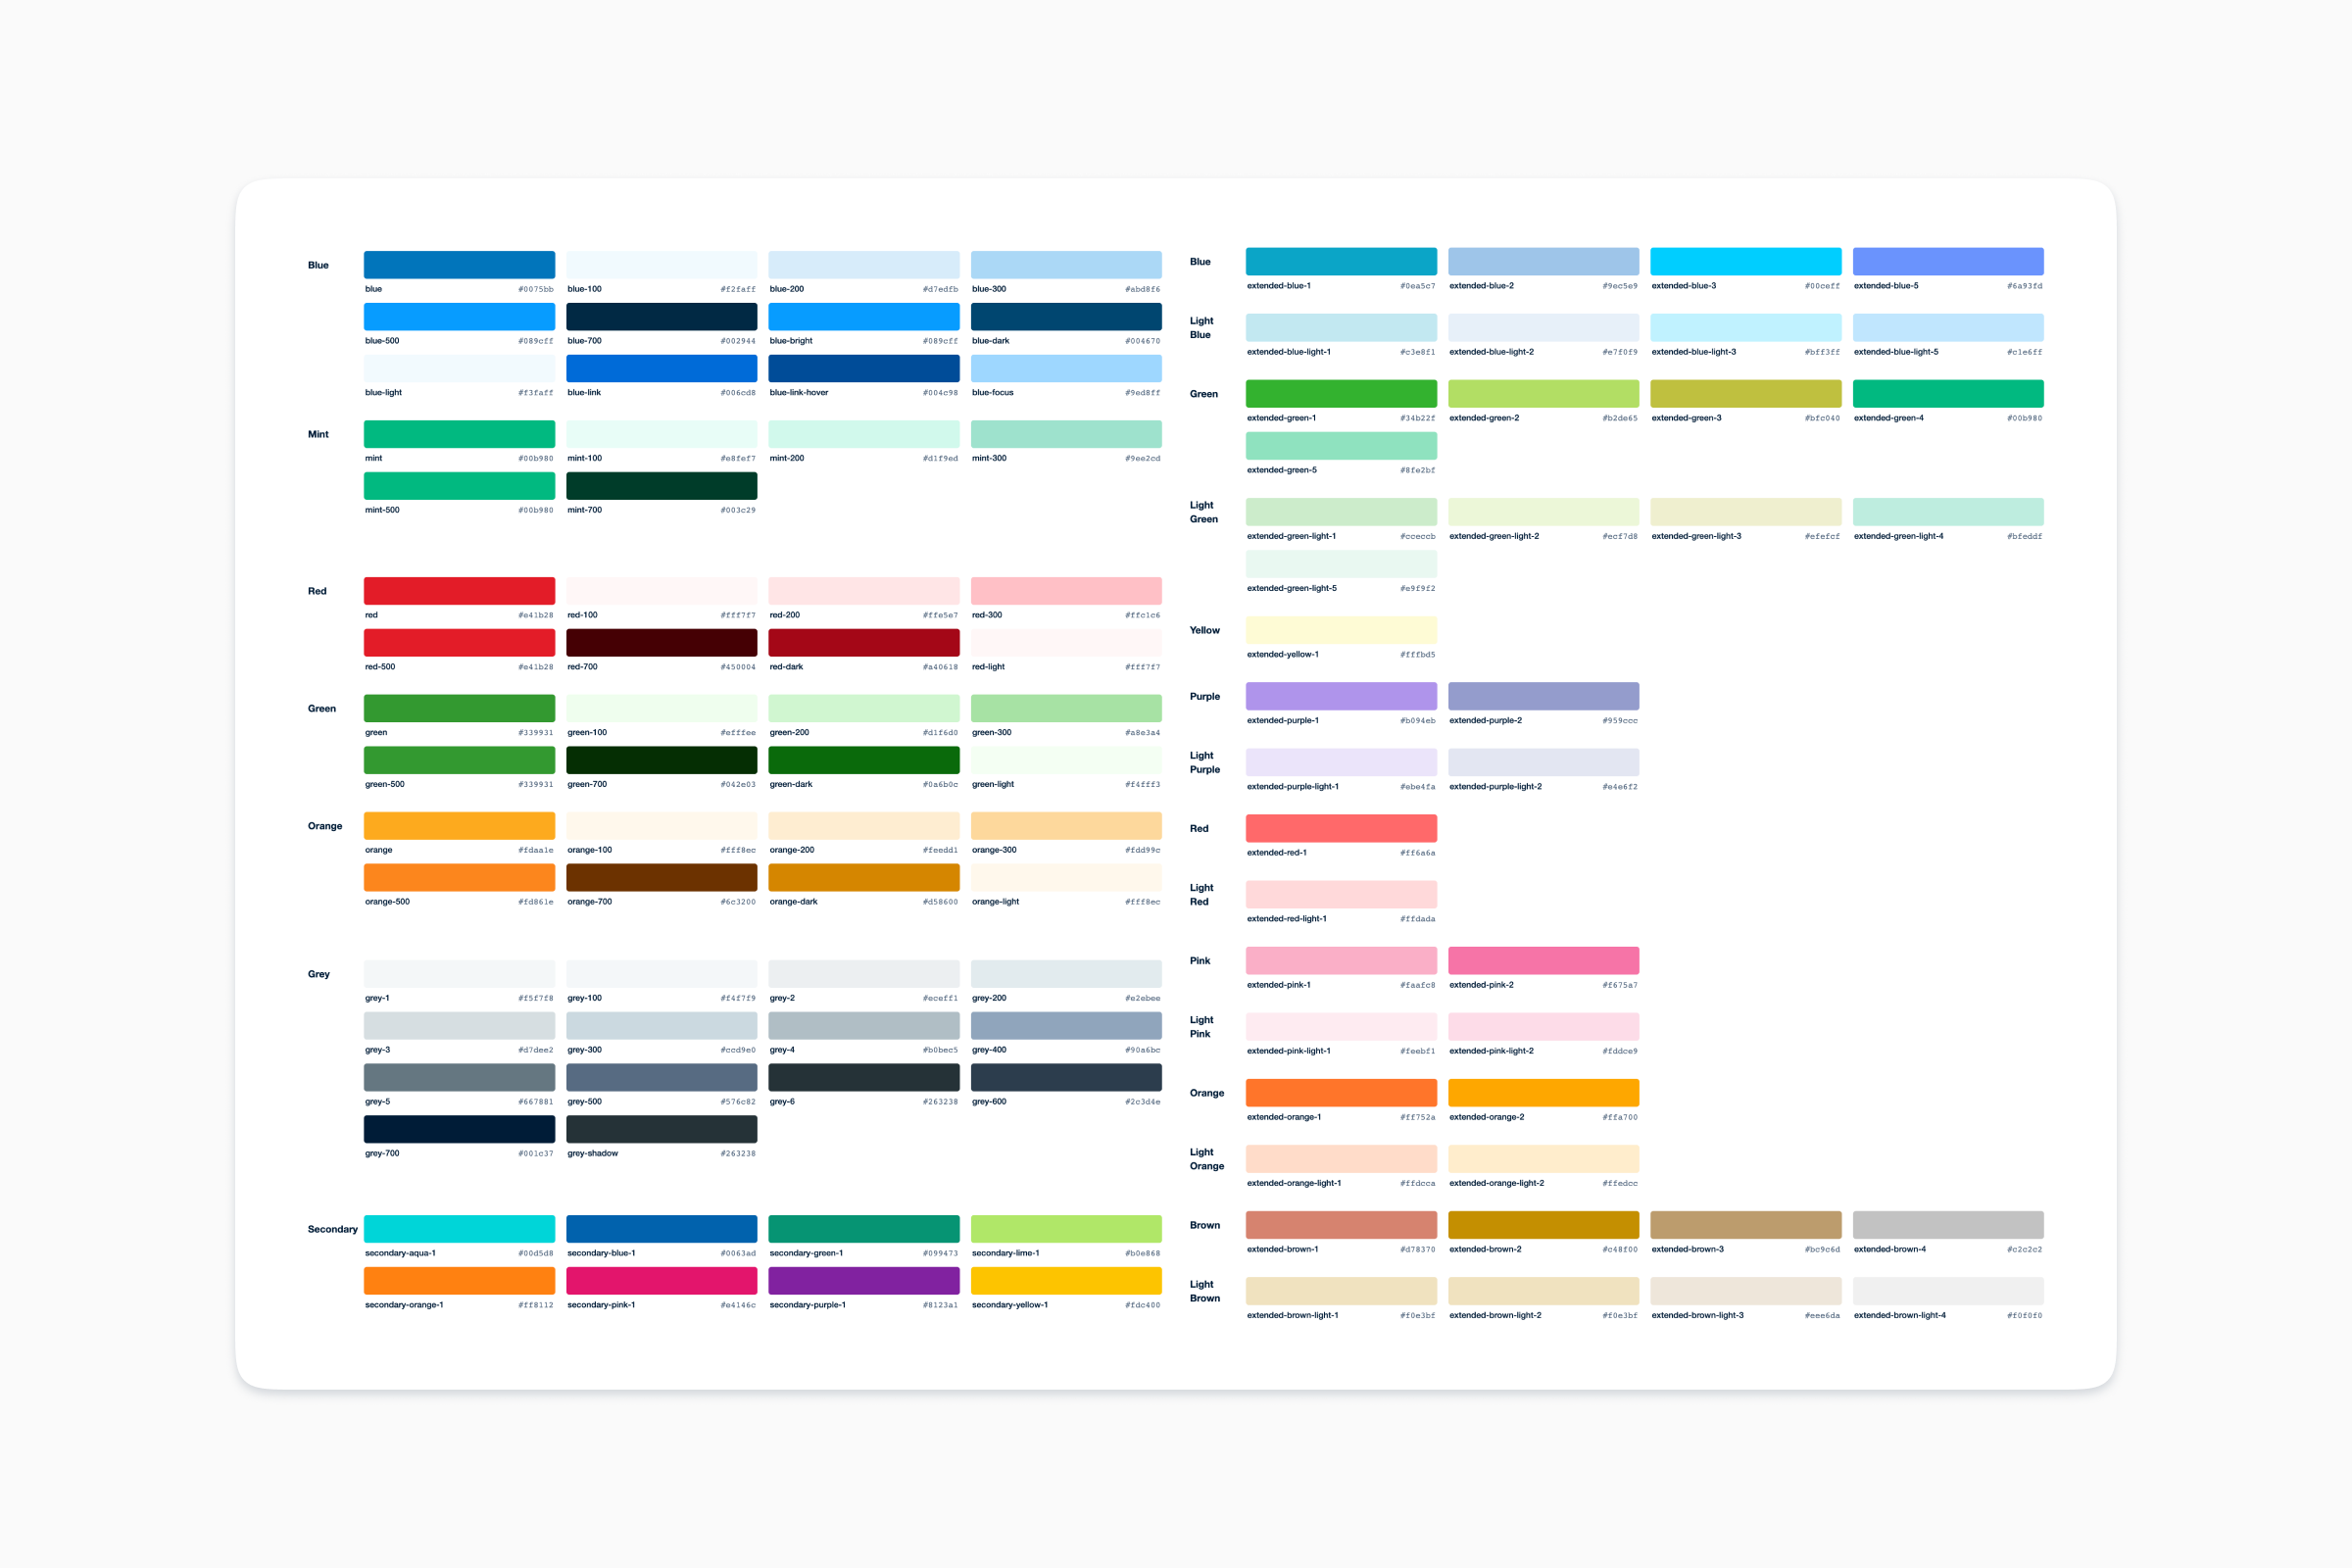Click the extended-orange-2 swatch
The width and height of the screenshot is (2352, 1568).
click(1543, 1093)
